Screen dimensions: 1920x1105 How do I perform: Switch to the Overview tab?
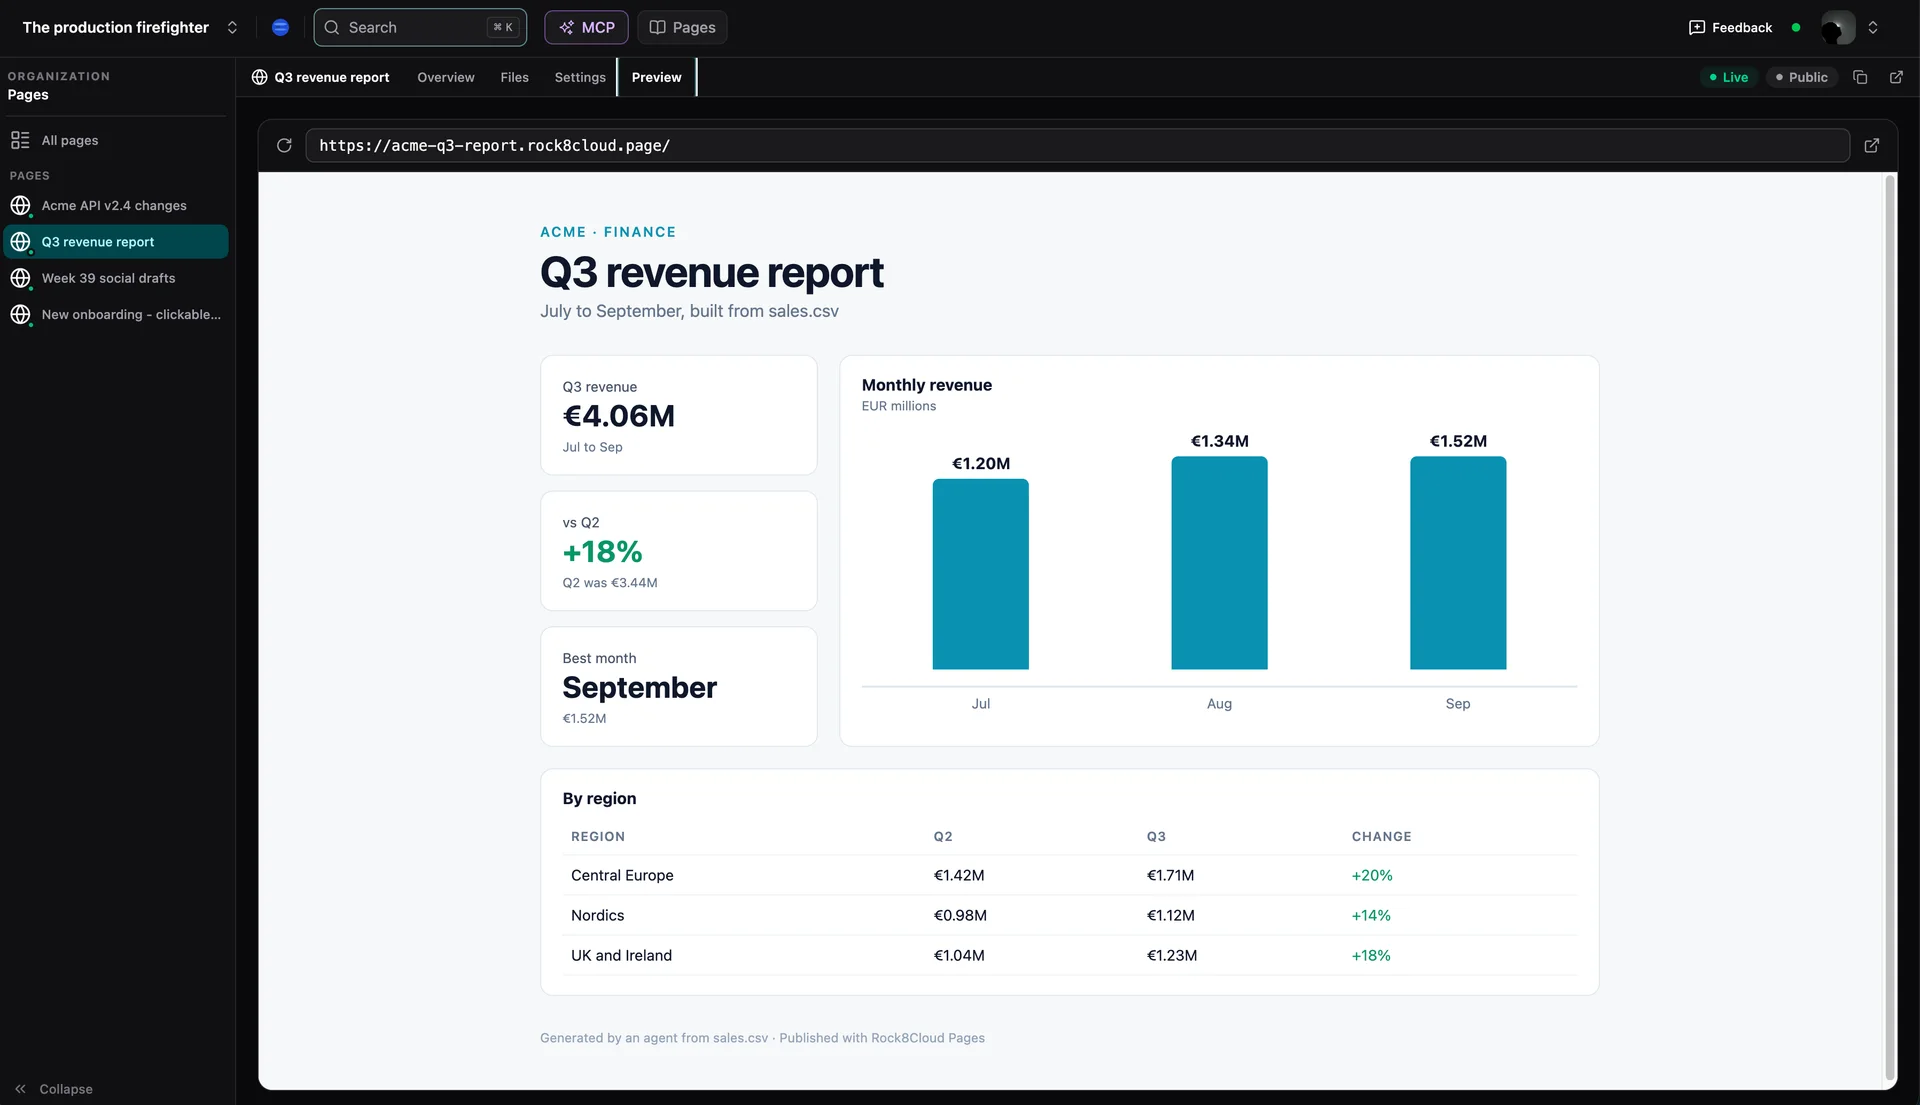point(446,77)
